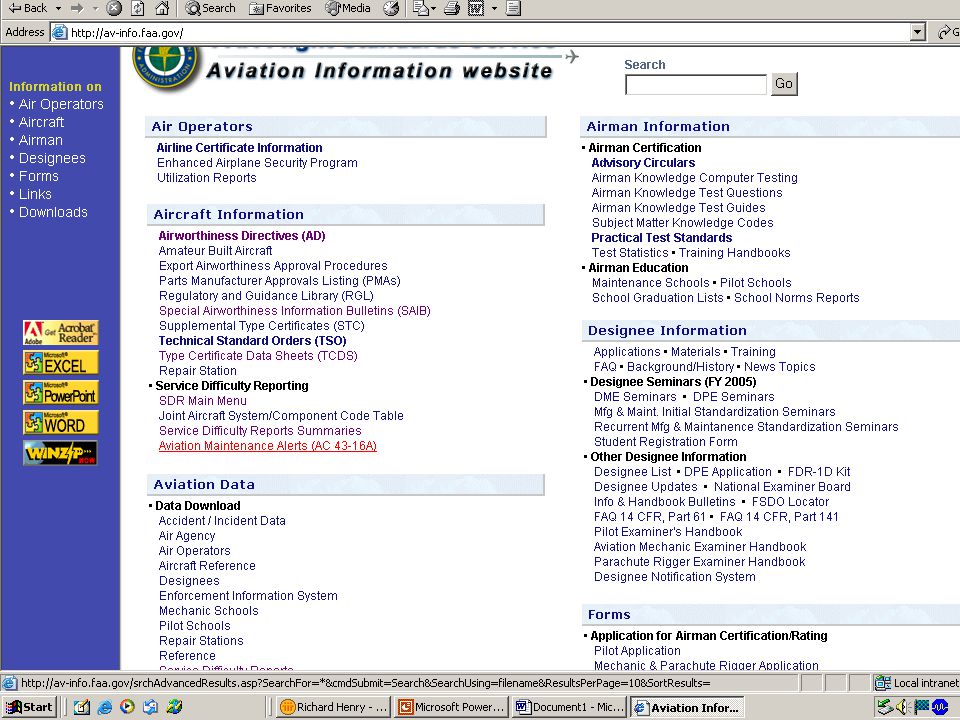Click the Print icon

pyautogui.click(x=452, y=8)
